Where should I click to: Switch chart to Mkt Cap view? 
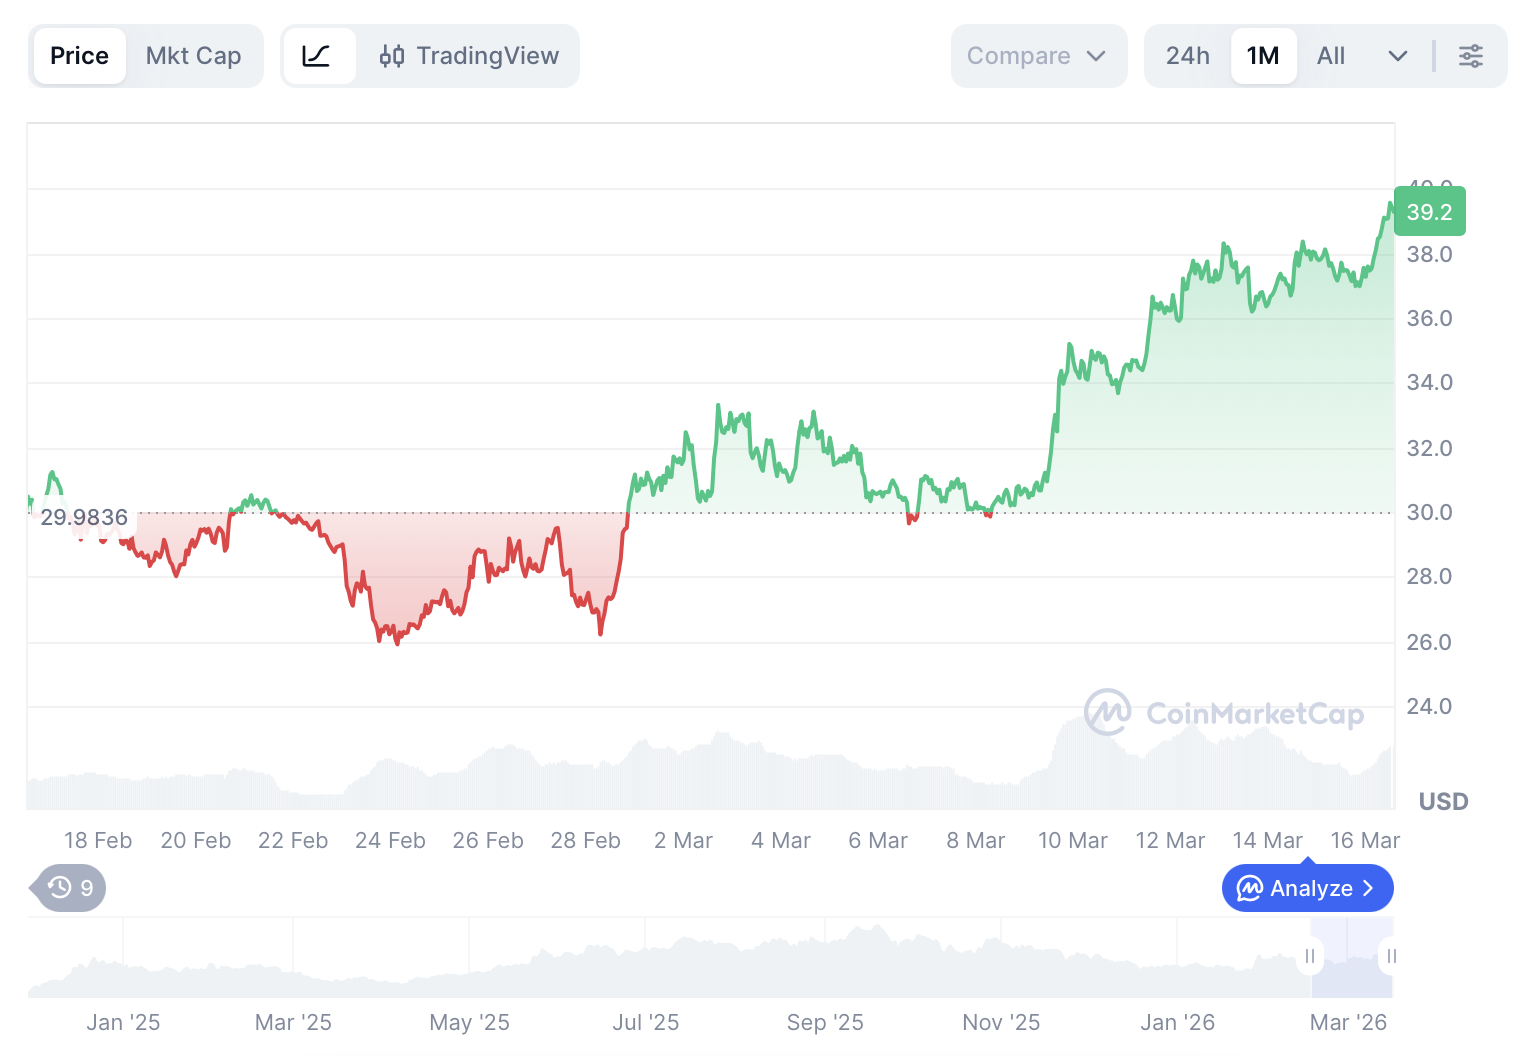[193, 56]
